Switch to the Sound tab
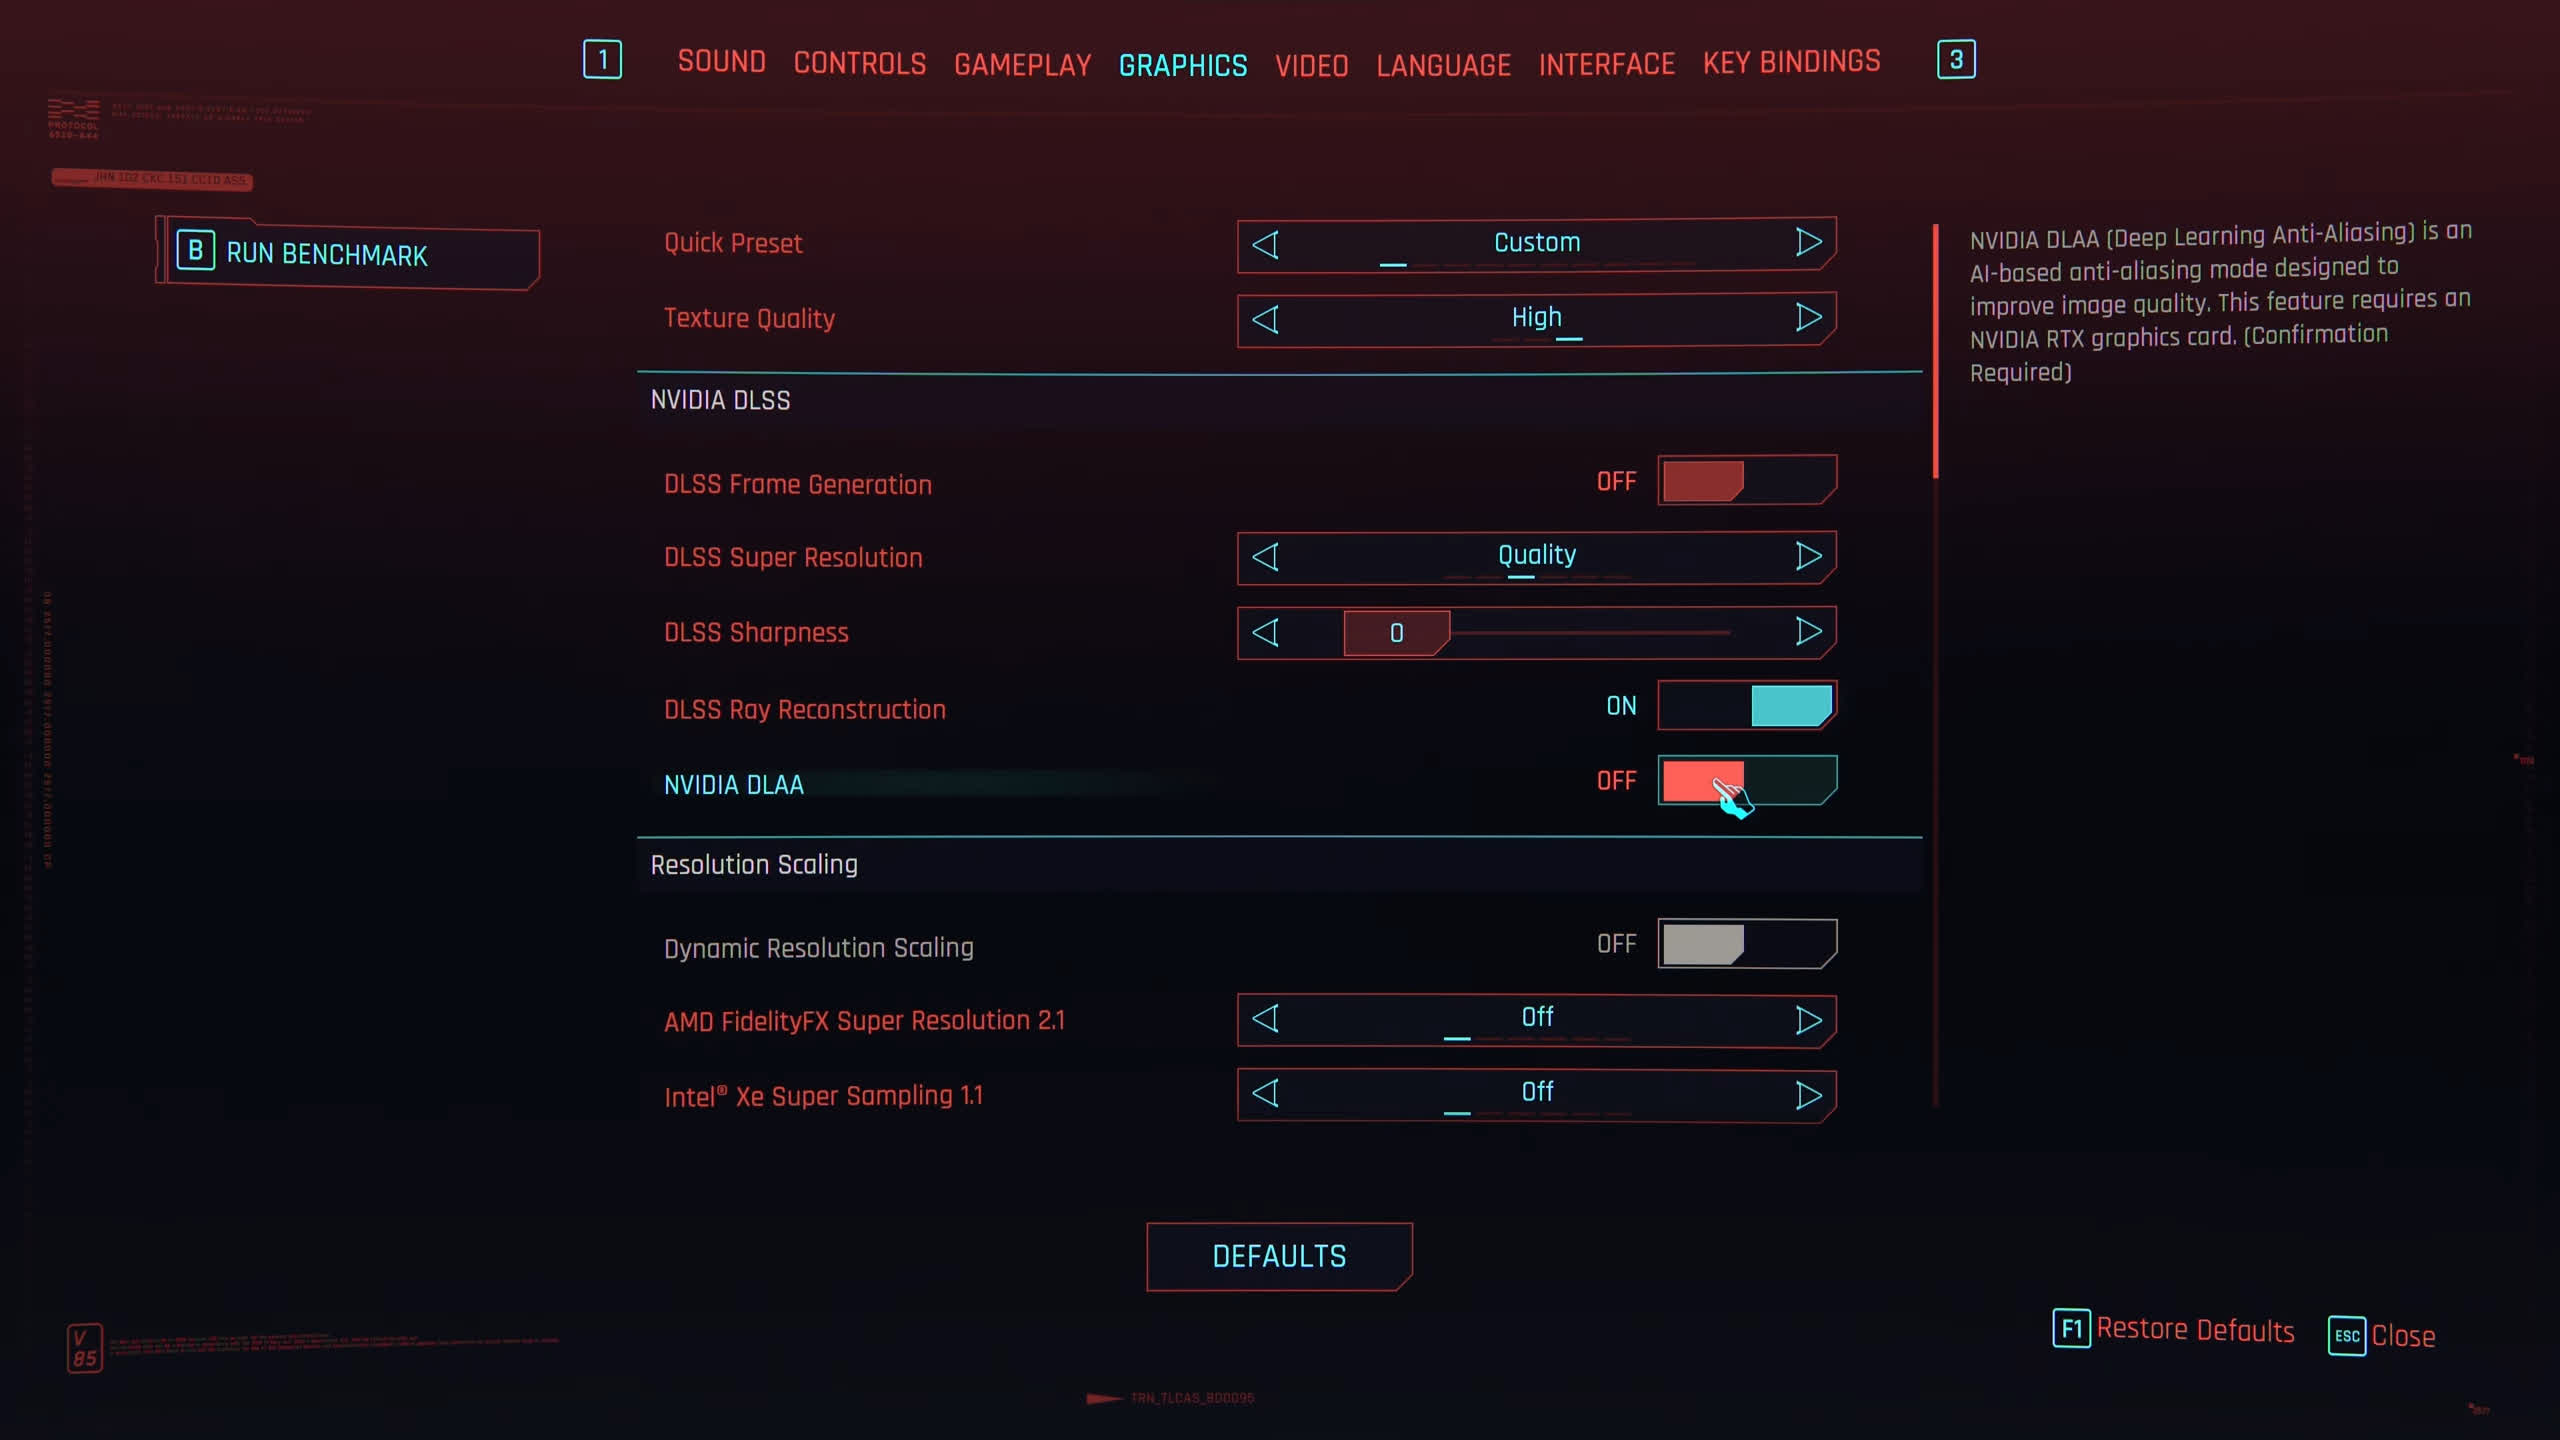Viewport: 2560px width, 1440px height. click(721, 61)
